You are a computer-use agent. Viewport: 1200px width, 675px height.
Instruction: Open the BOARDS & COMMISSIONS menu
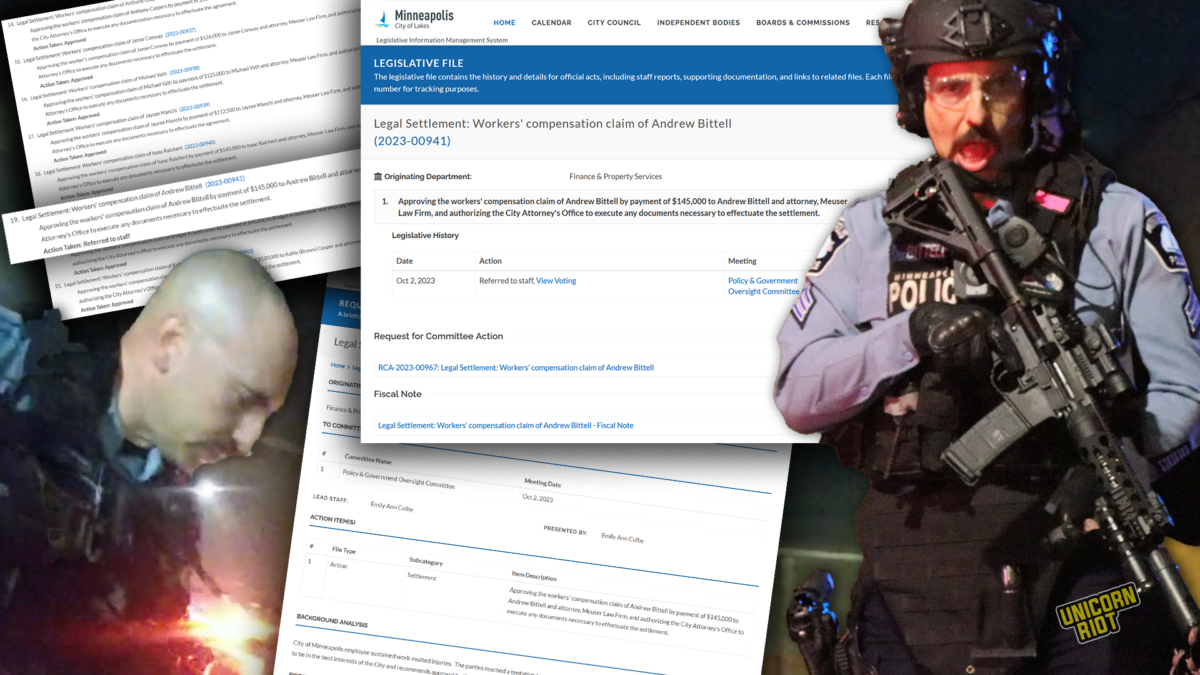803,22
